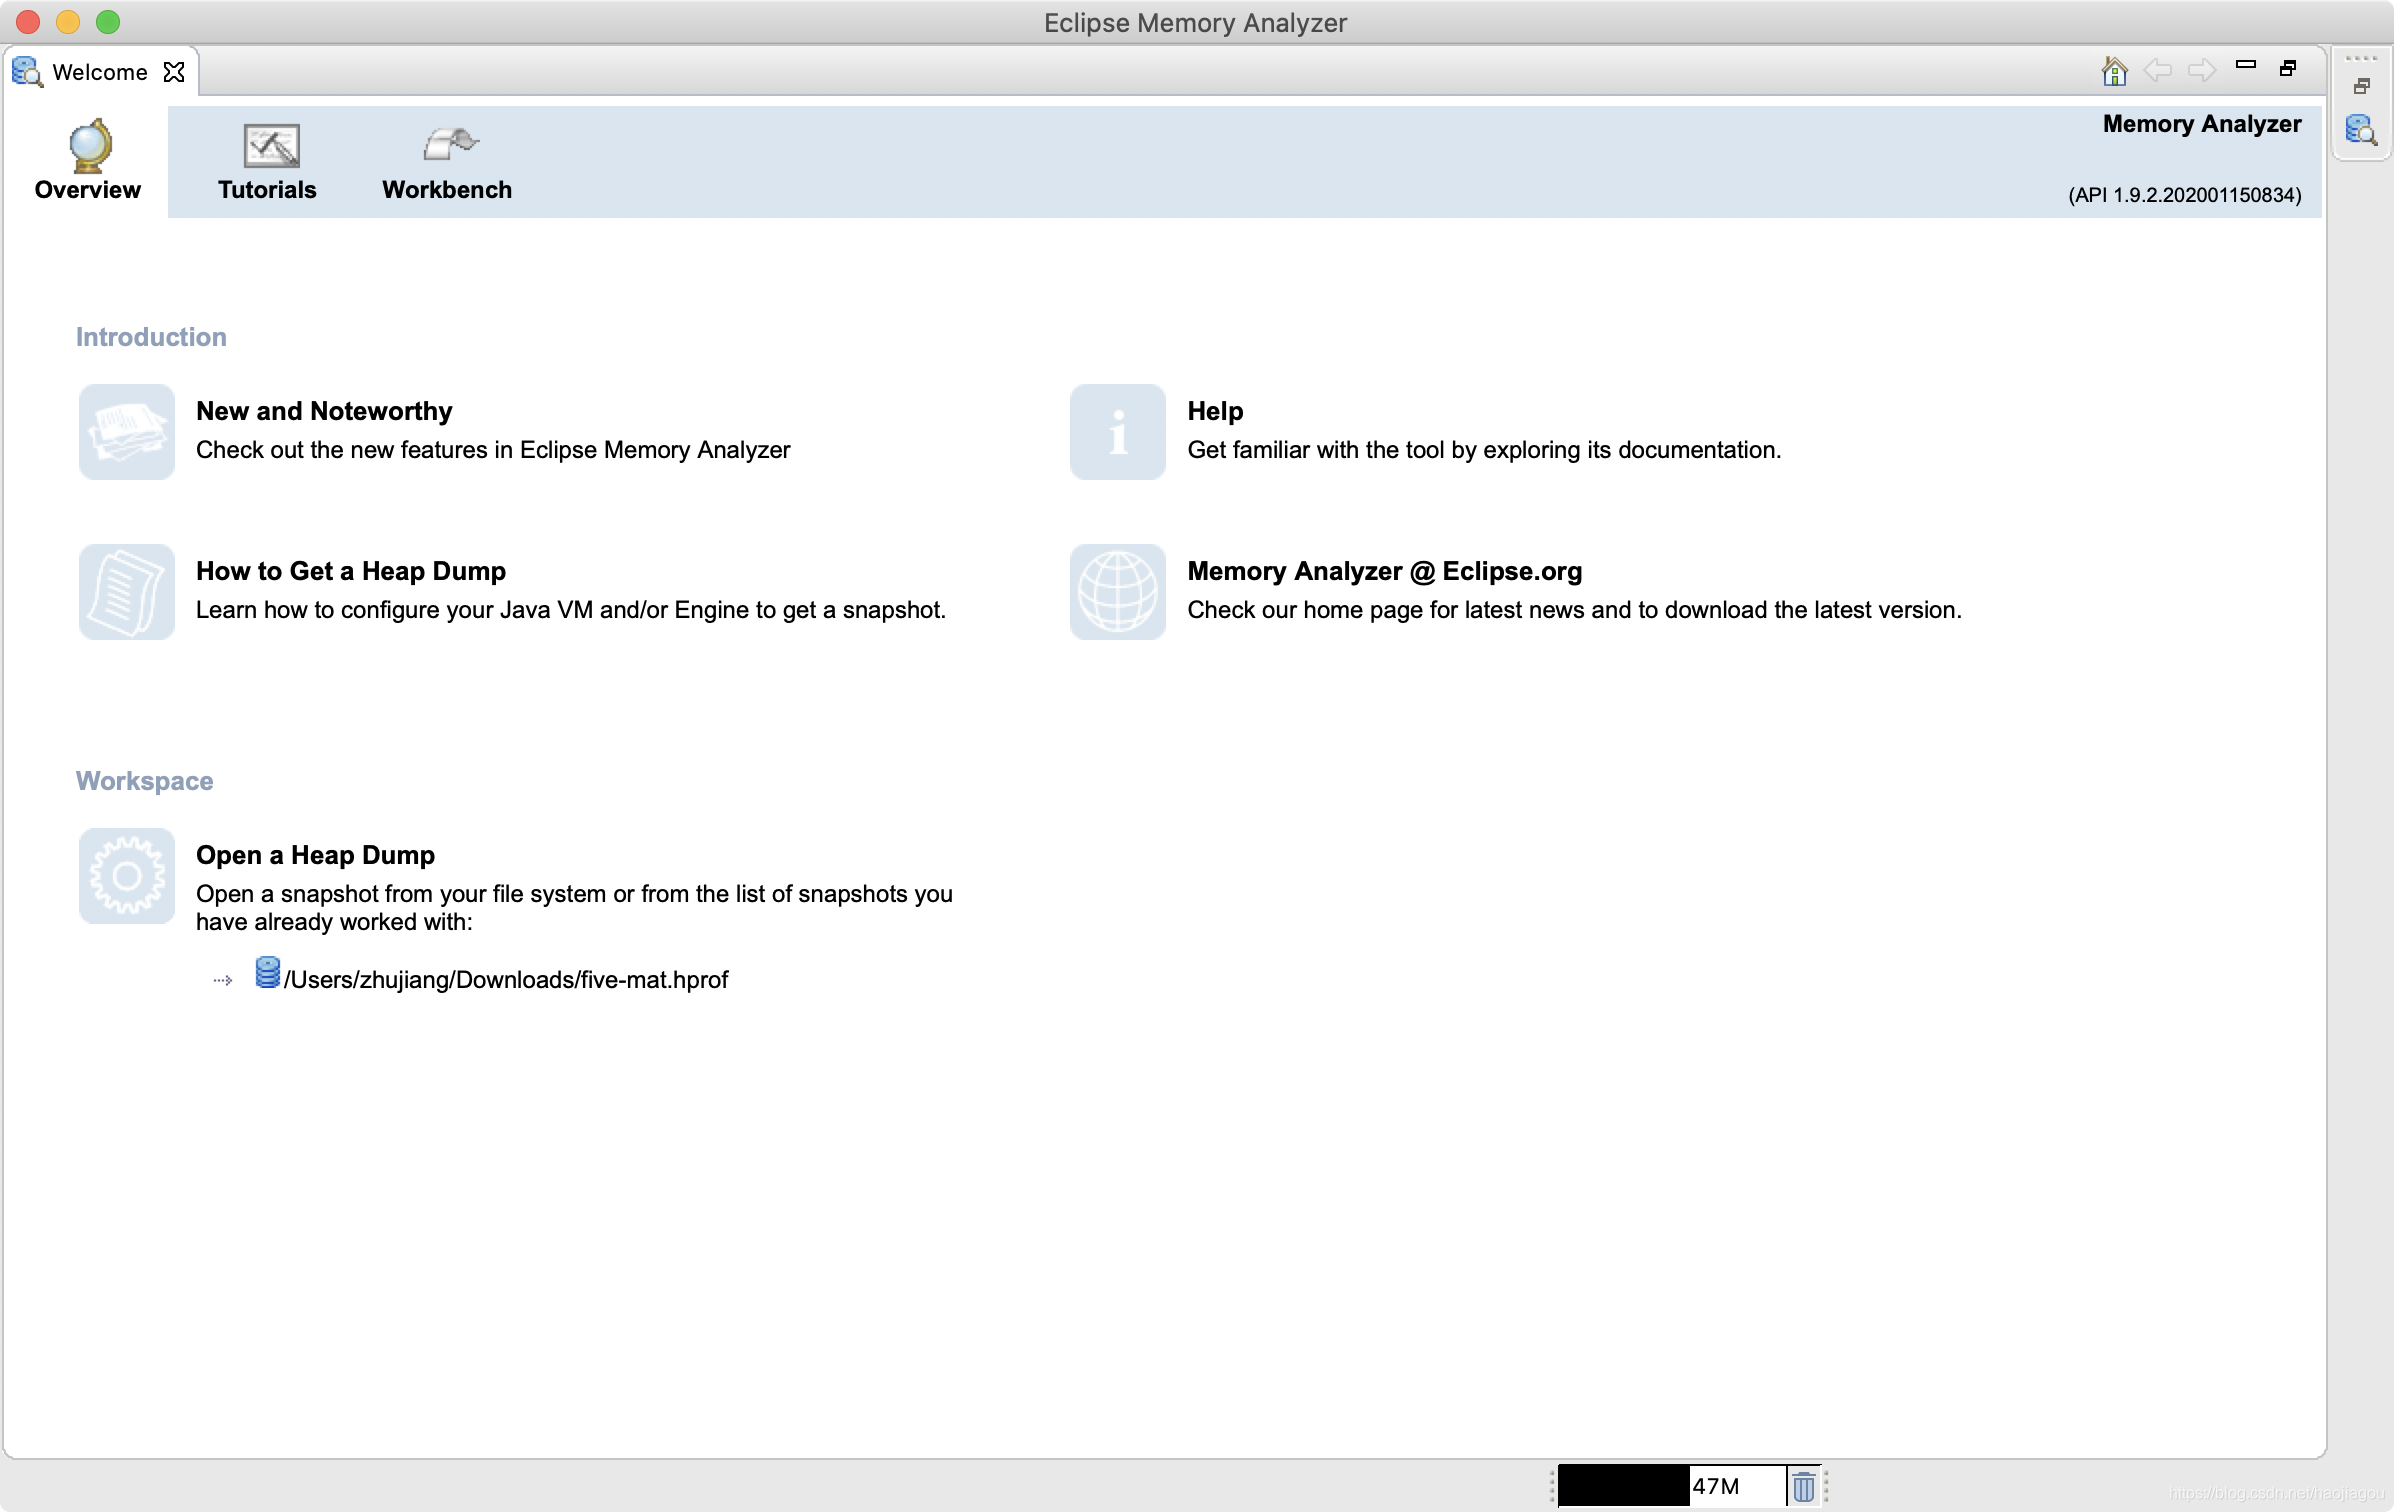Click the Home icon in welcome toolbar
This screenshot has width=2394, height=1512.
[2114, 70]
